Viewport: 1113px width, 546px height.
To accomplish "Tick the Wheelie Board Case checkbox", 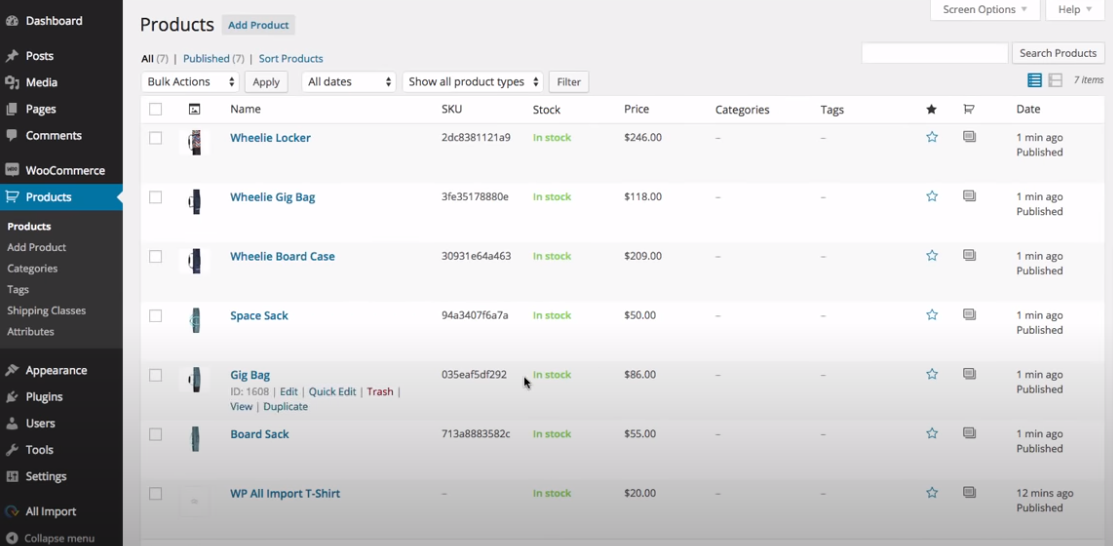I will tap(155, 256).
